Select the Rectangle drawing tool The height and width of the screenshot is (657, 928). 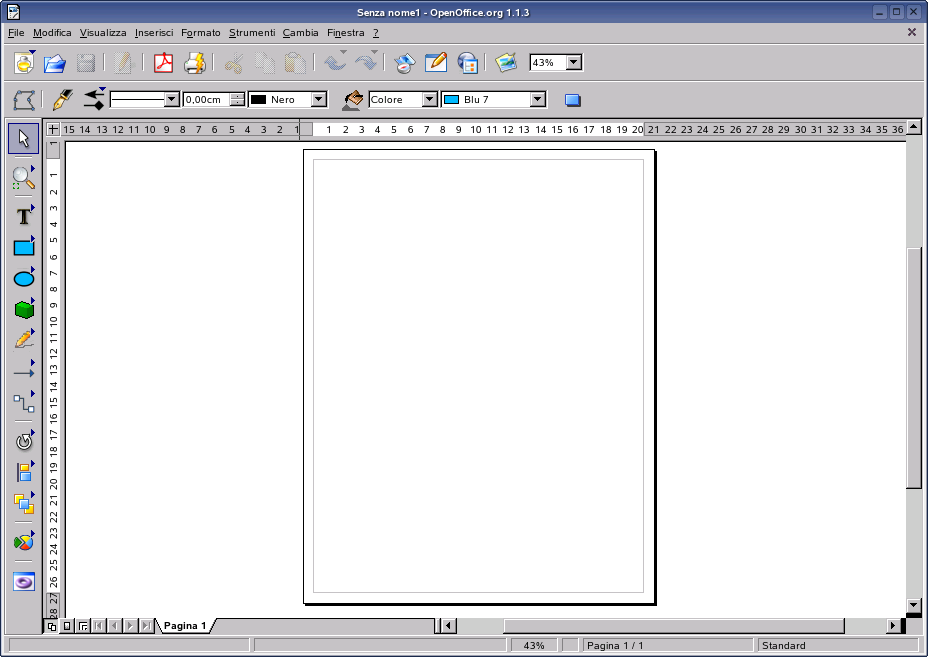click(22, 246)
